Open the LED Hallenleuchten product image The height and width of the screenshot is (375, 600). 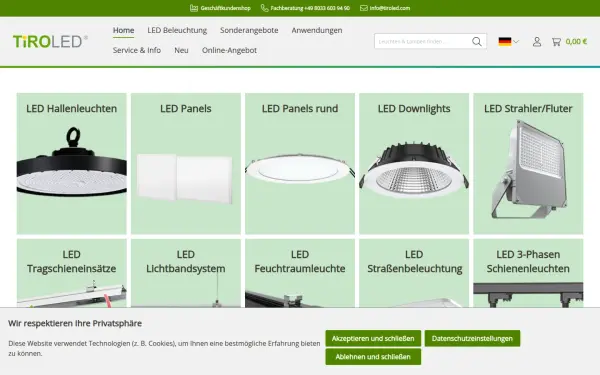click(72, 163)
